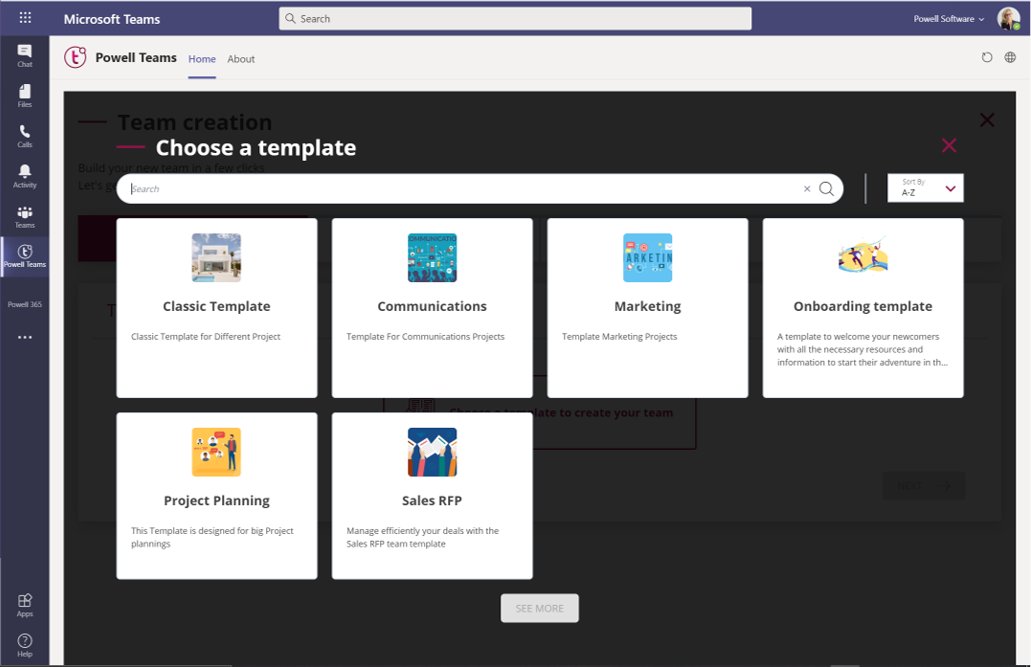Click 'Template Marketing Projects' description
The image size is (1031, 667).
619,336
